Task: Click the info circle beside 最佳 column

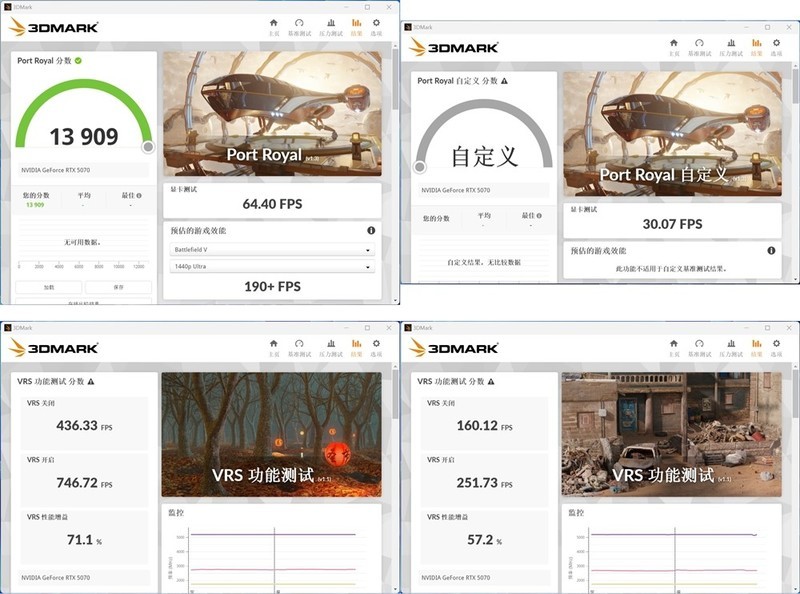Action: tap(139, 194)
